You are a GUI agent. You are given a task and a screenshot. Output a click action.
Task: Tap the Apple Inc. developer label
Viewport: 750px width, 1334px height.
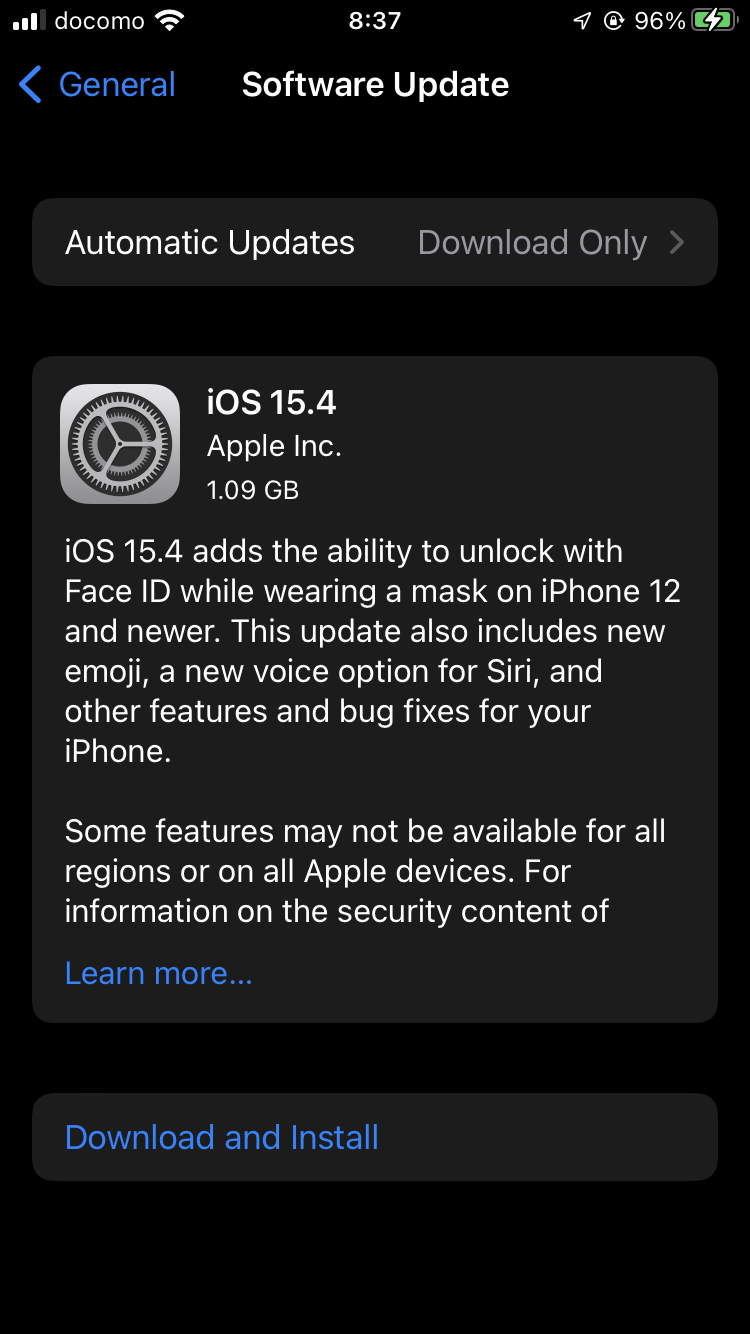[x=274, y=447]
